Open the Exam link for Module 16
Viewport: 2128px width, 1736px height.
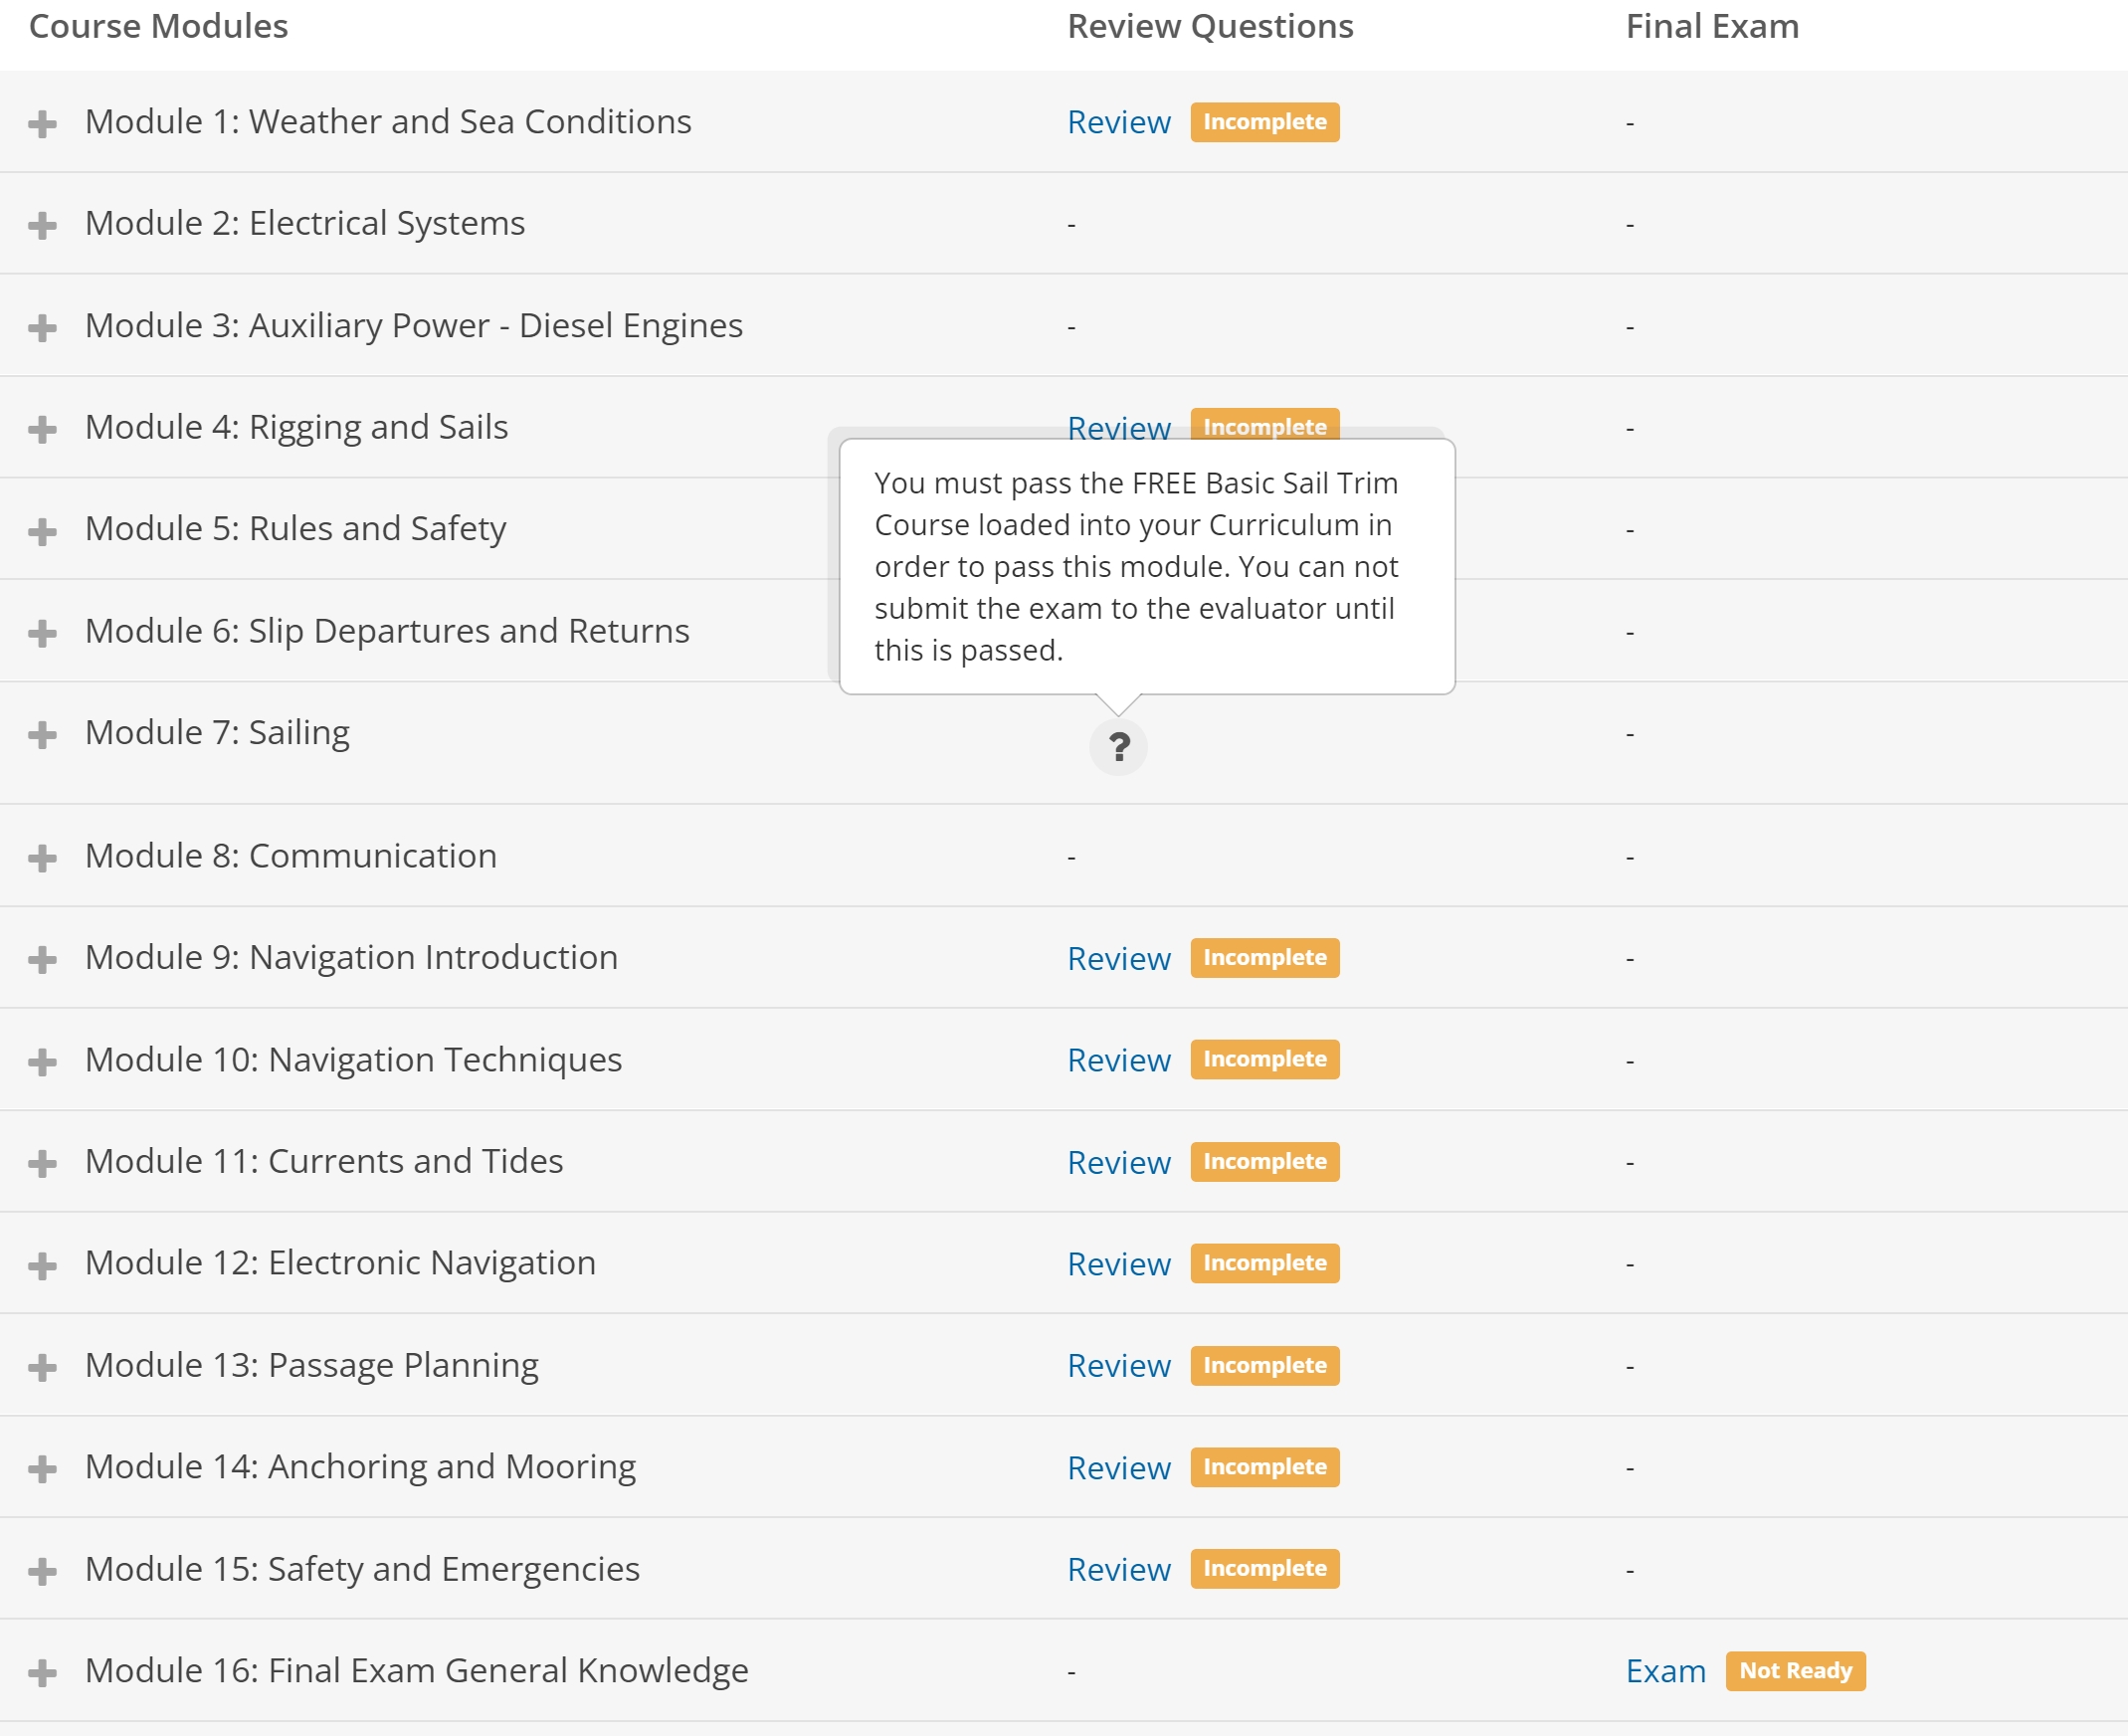click(x=1665, y=1671)
